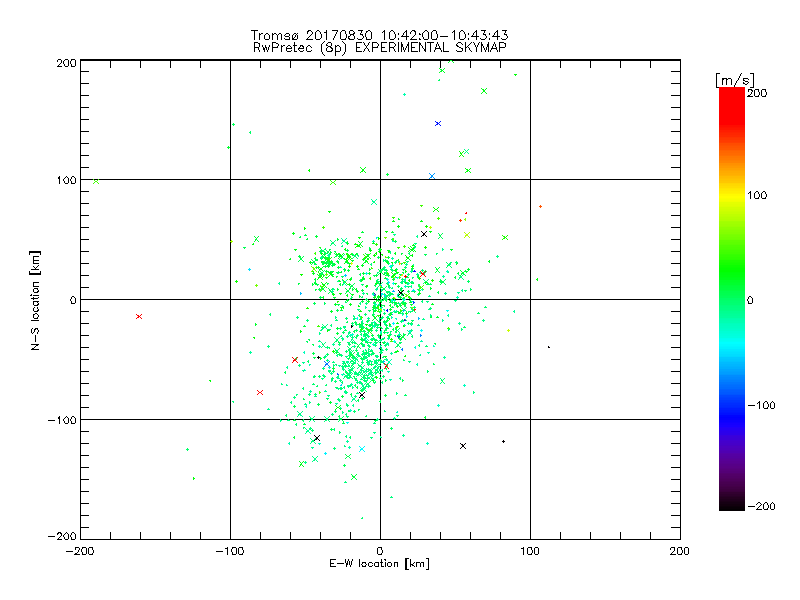This screenshot has width=800, height=600.
Task: Click the title line 'Tromsø 20170830 10:42:00-10:43:43'
Action: tap(379, 35)
